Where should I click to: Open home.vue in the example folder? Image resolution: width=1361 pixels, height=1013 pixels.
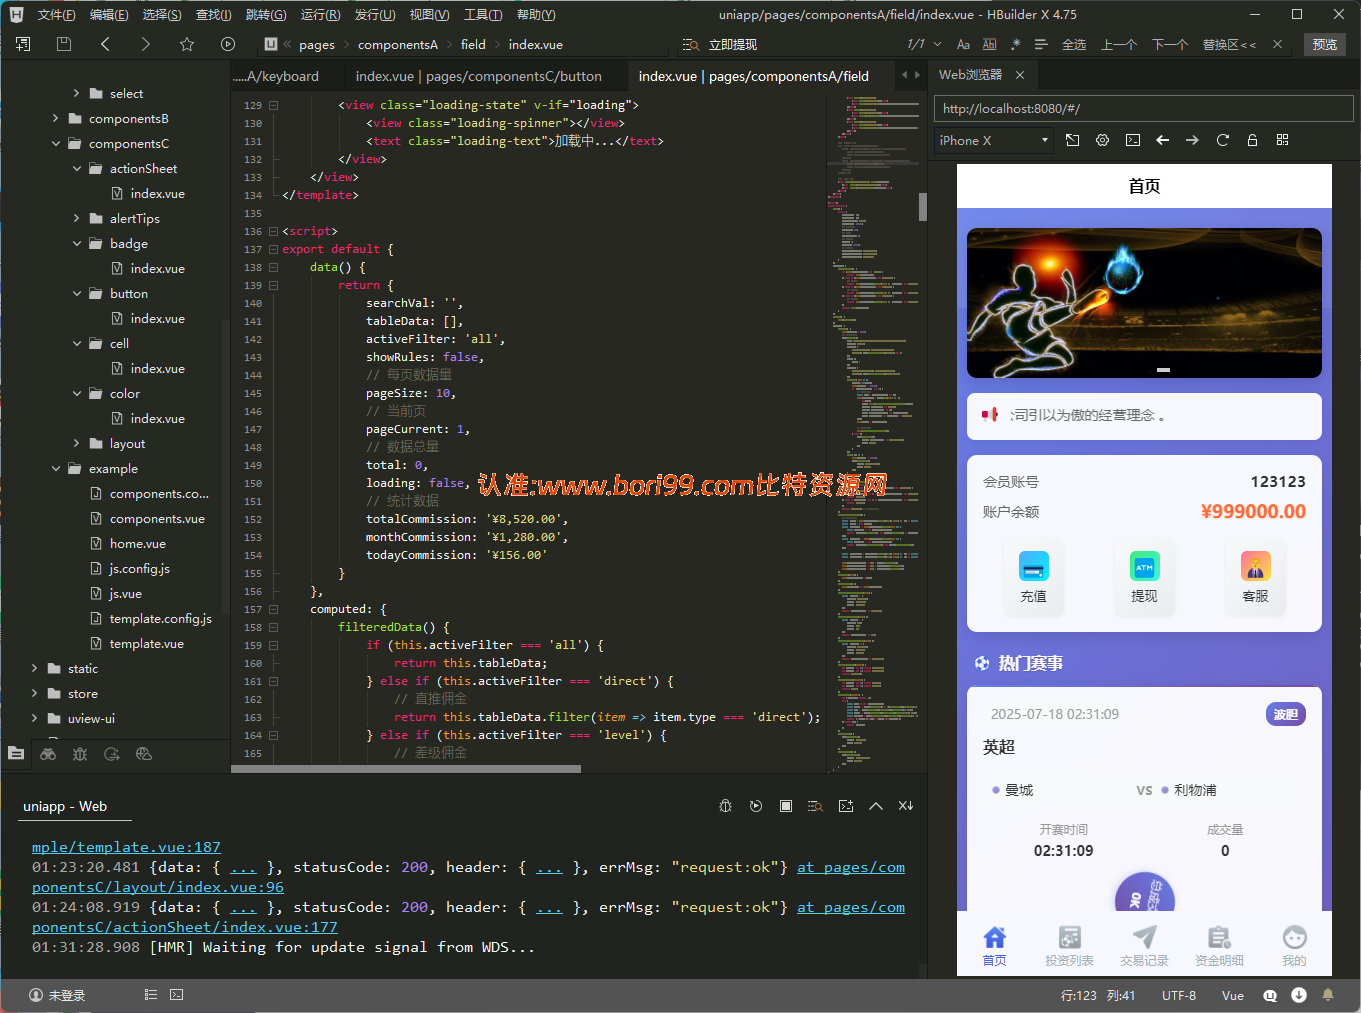pyautogui.click(x=138, y=543)
